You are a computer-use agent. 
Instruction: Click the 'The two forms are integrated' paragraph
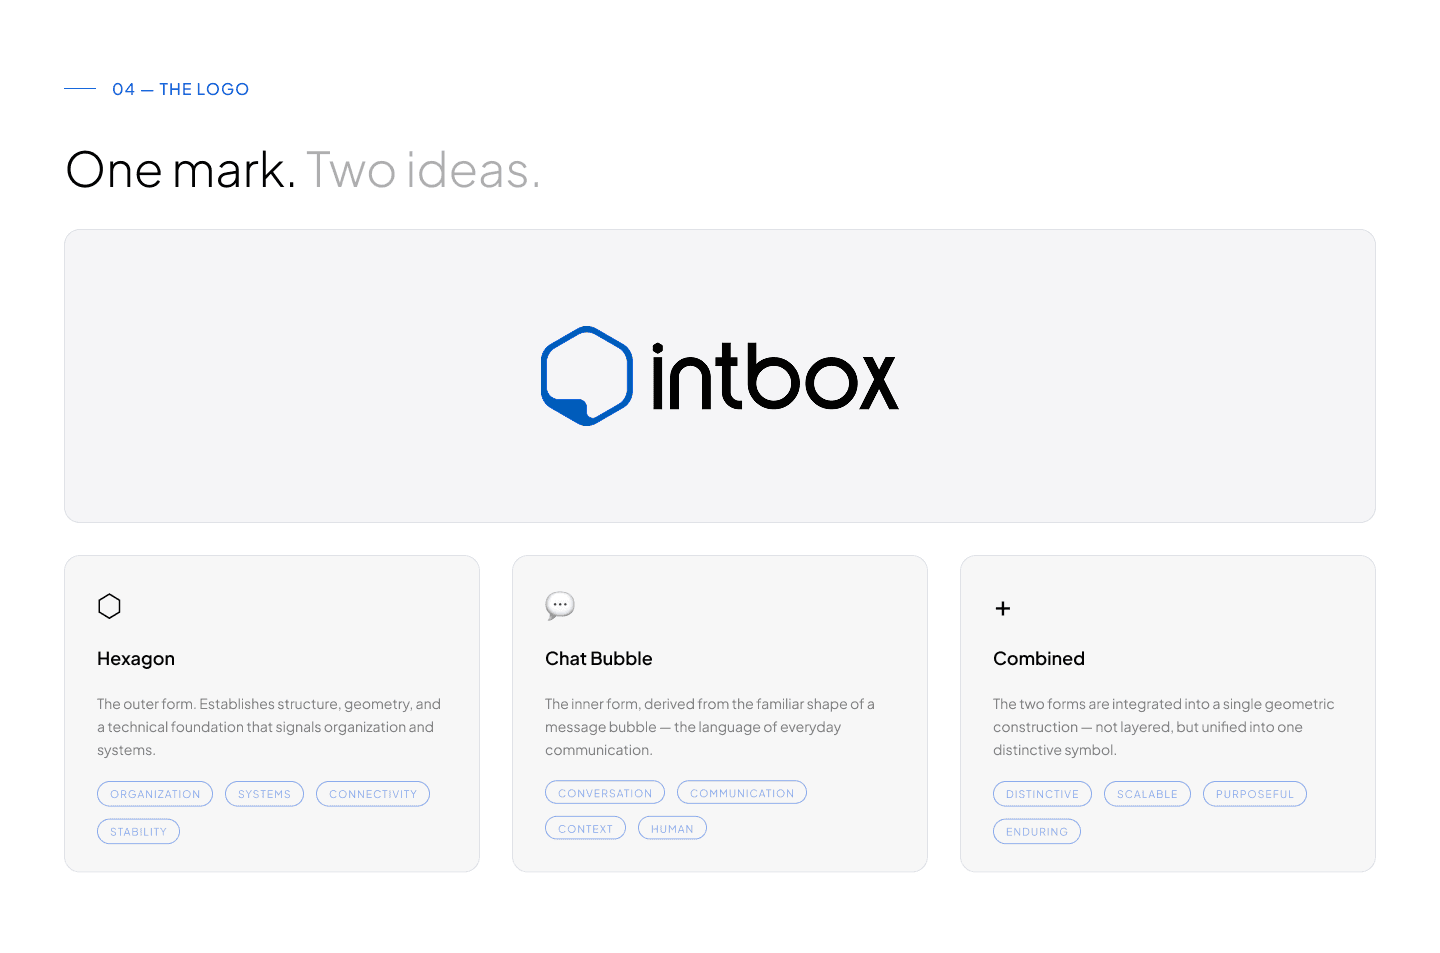pyautogui.click(x=1164, y=727)
